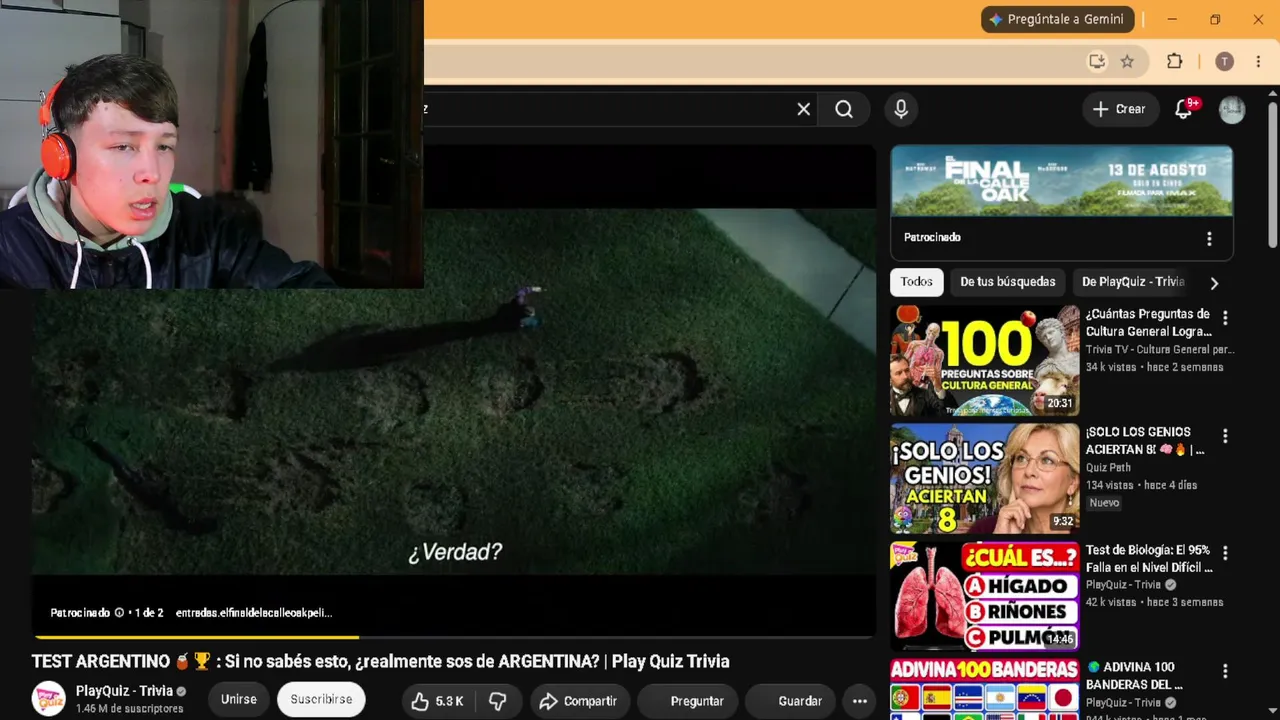Select the De PlayQuiz - Trivia chip

pyautogui.click(x=1133, y=282)
